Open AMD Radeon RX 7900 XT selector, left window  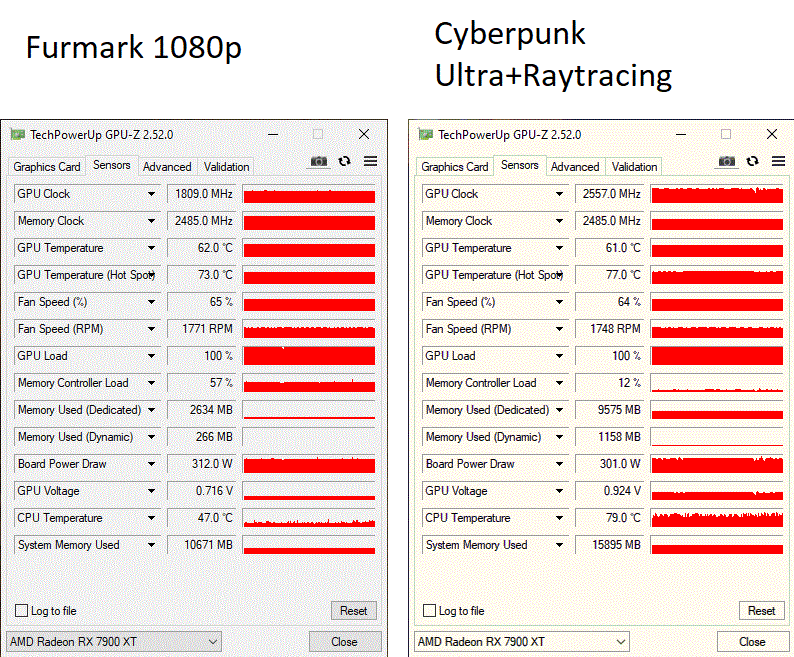point(114,642)
